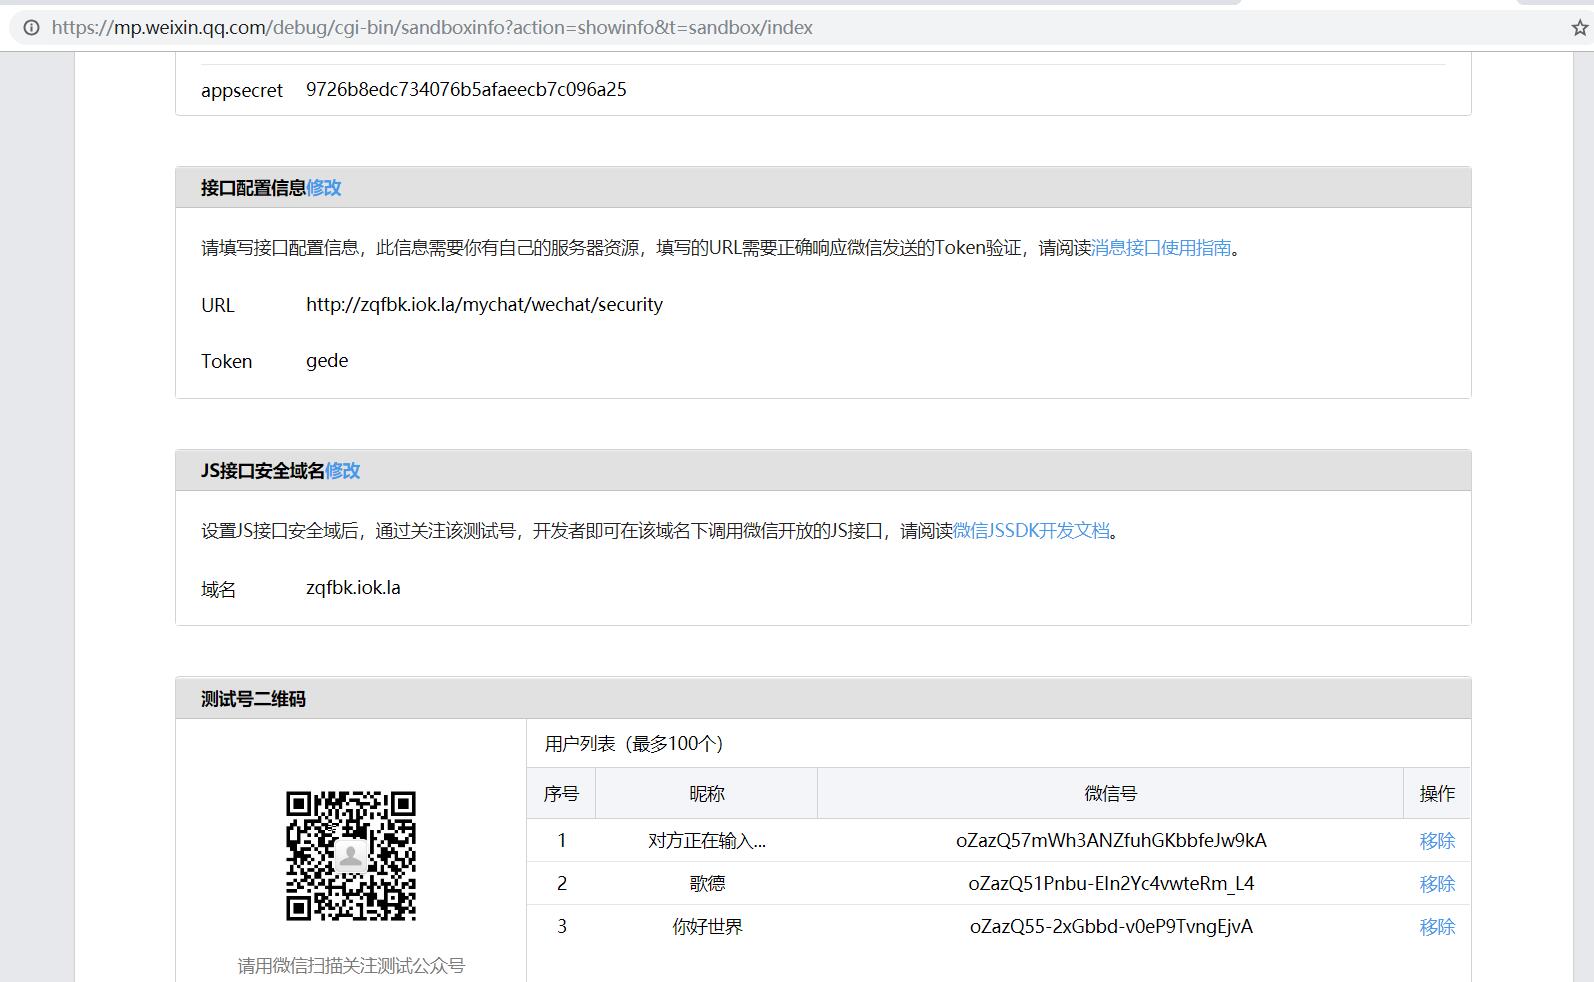Click nickname 对方正在输入... in user list
Viewport: 1594px width, 982px height.
(707, 841)
